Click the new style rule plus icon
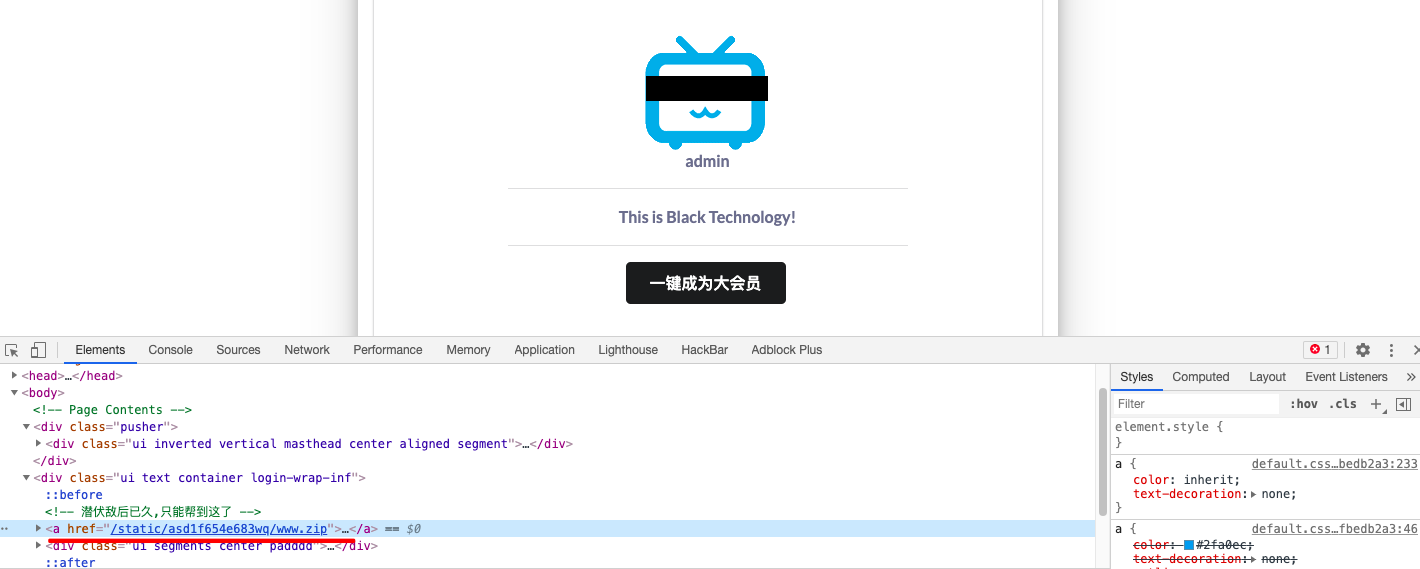The image size is (1420, 569). click(1376, 404)
